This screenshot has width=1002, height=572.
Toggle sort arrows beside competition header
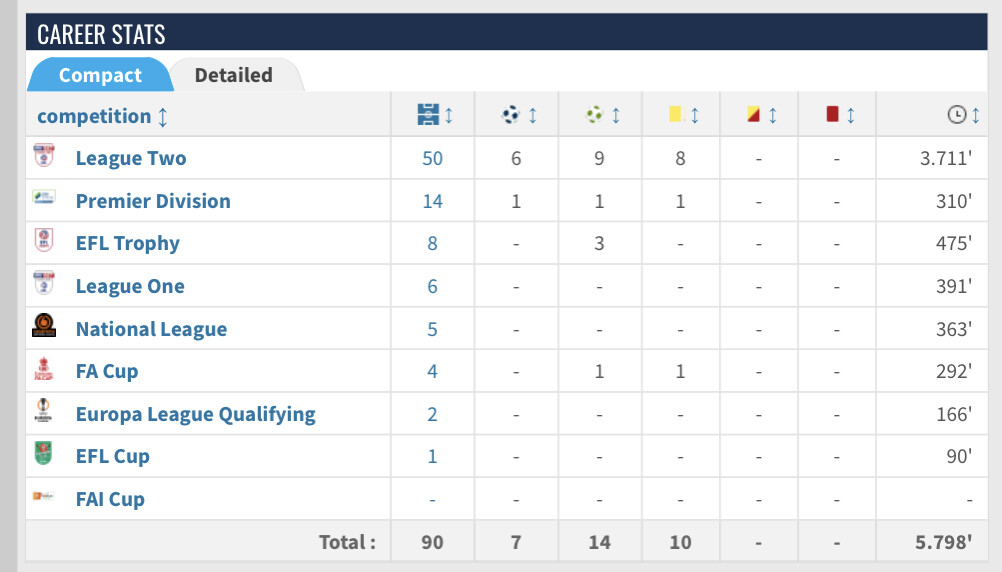[x=162, y=117]
